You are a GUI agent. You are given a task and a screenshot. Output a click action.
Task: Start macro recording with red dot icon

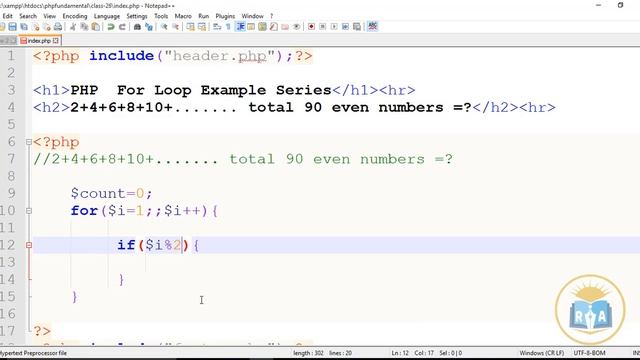click(x=311, y=27)
